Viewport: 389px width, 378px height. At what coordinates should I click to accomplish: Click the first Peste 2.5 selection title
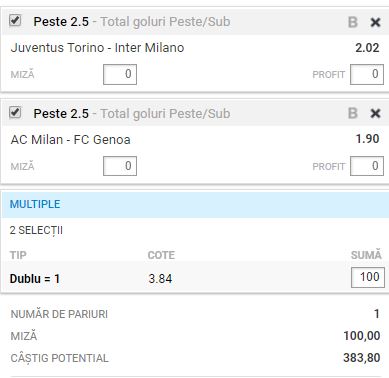tap(61, 22)
